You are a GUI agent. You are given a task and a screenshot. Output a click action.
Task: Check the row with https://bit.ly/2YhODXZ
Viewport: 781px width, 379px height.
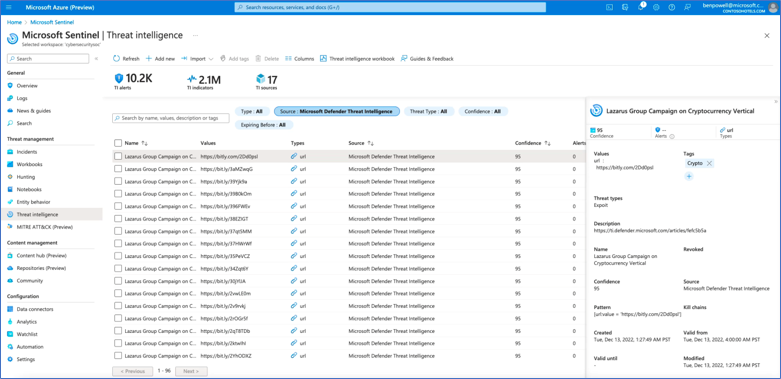click(118, 356)
